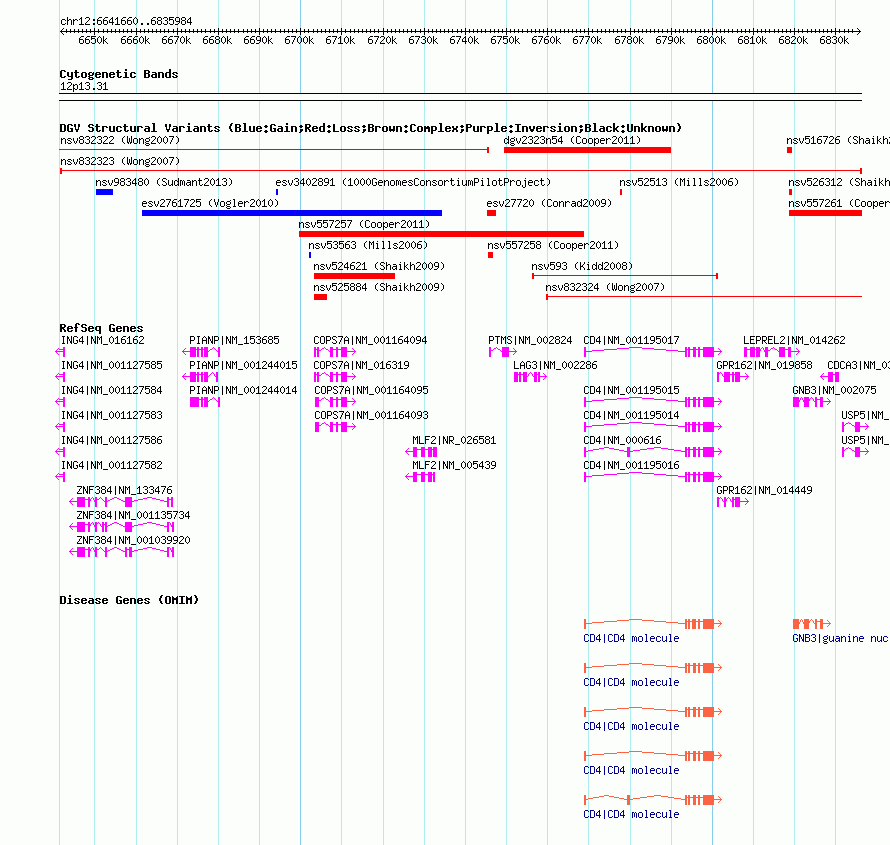Click the 12p13.31 cytogenetic band label
The height and width of the screenshot is (845, 890).
[84, 86]
